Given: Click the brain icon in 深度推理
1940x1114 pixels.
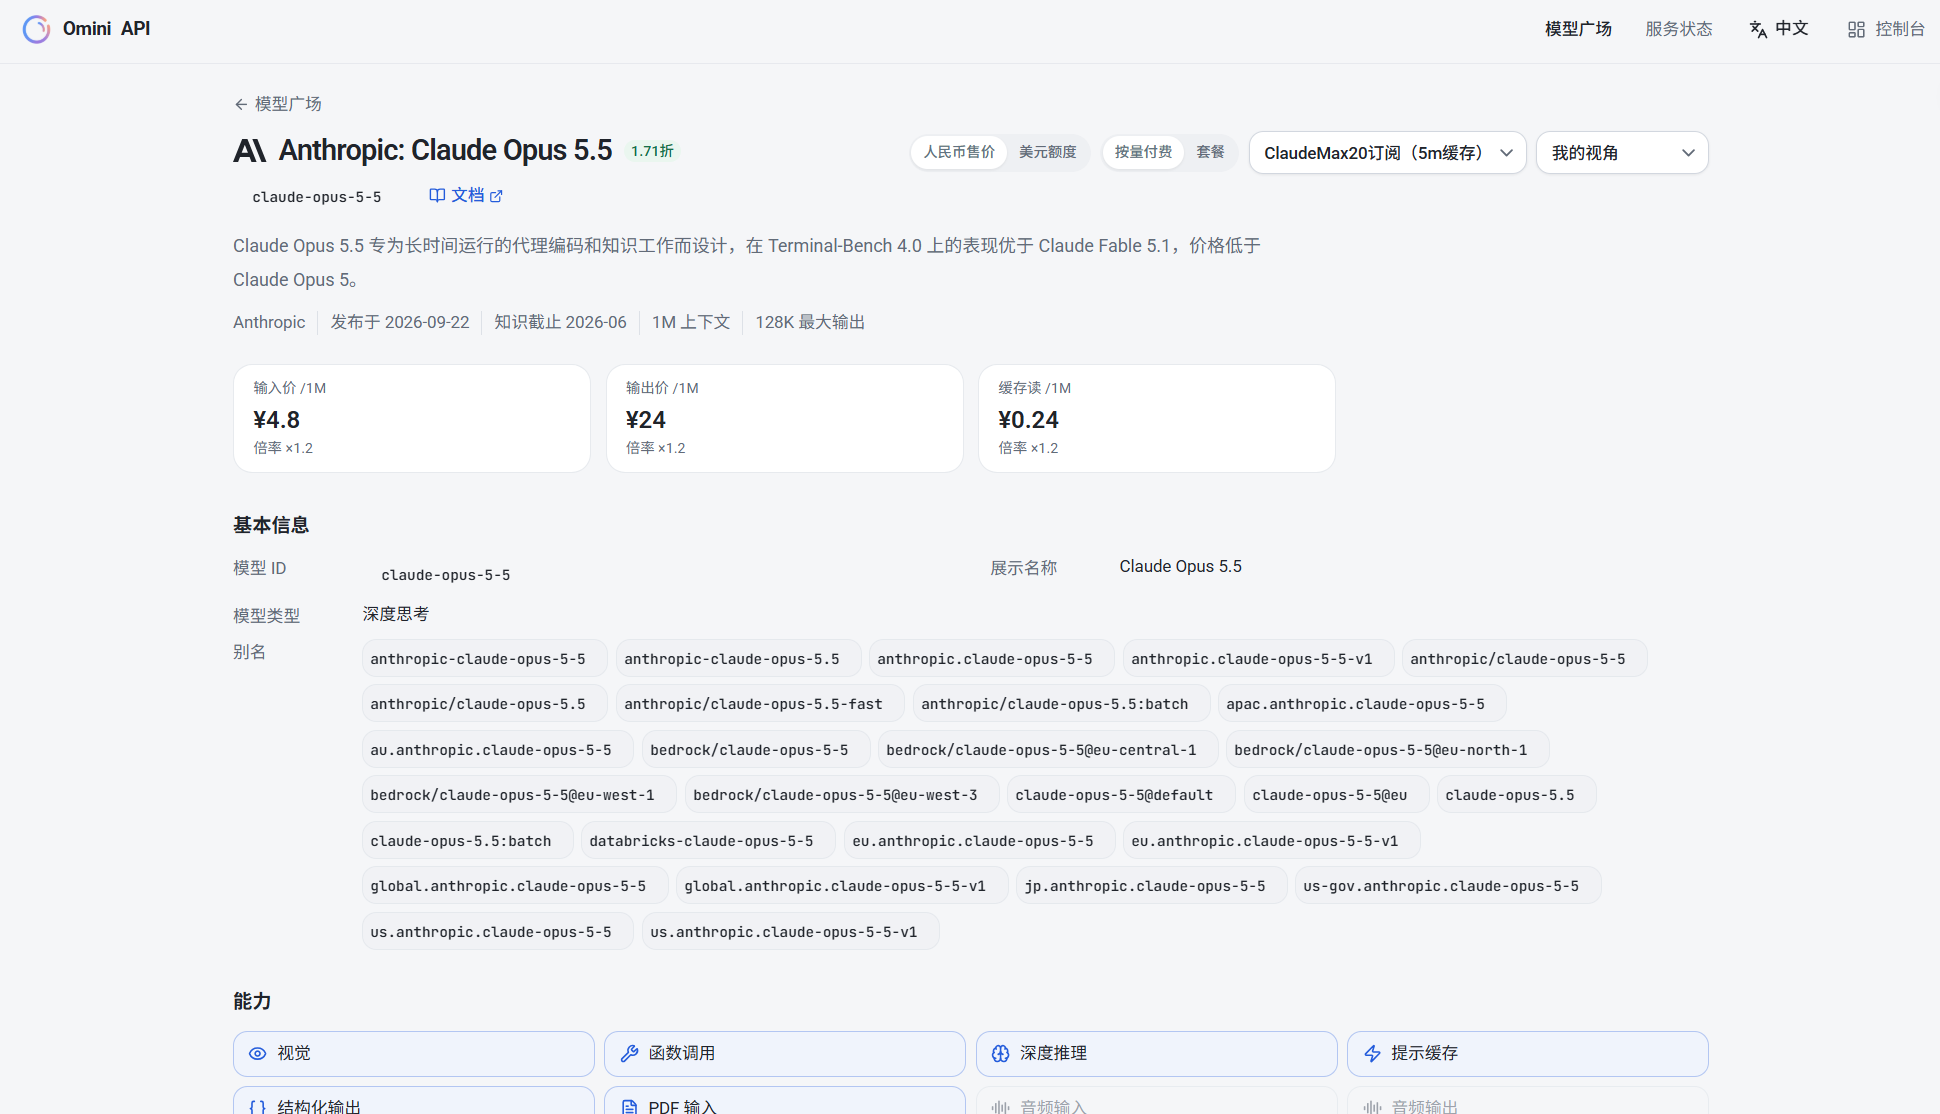Looking at the screenshot, I should (1000, 1054).
